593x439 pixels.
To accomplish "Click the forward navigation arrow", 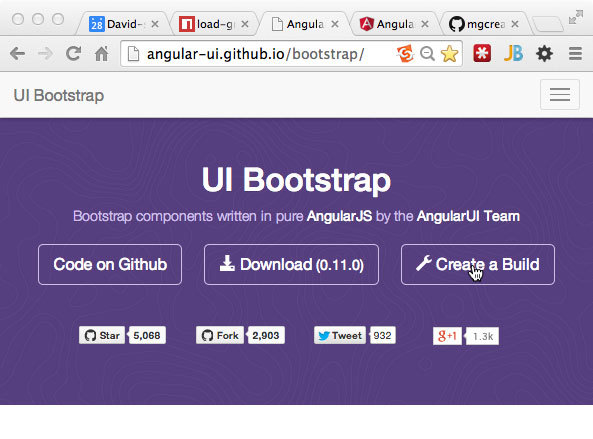I will [46, 54].
